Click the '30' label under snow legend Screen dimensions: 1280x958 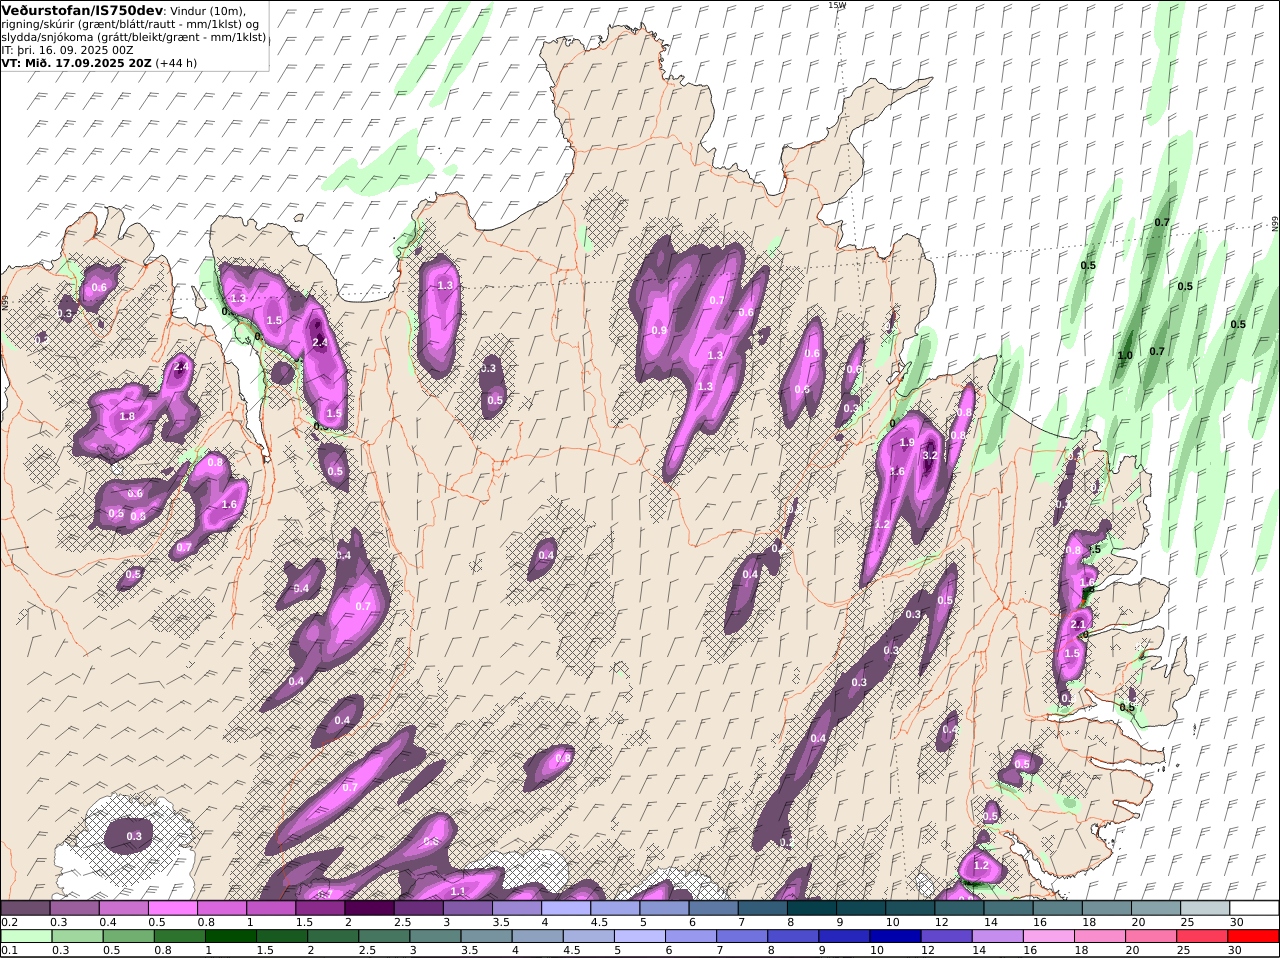[1236, 922]
